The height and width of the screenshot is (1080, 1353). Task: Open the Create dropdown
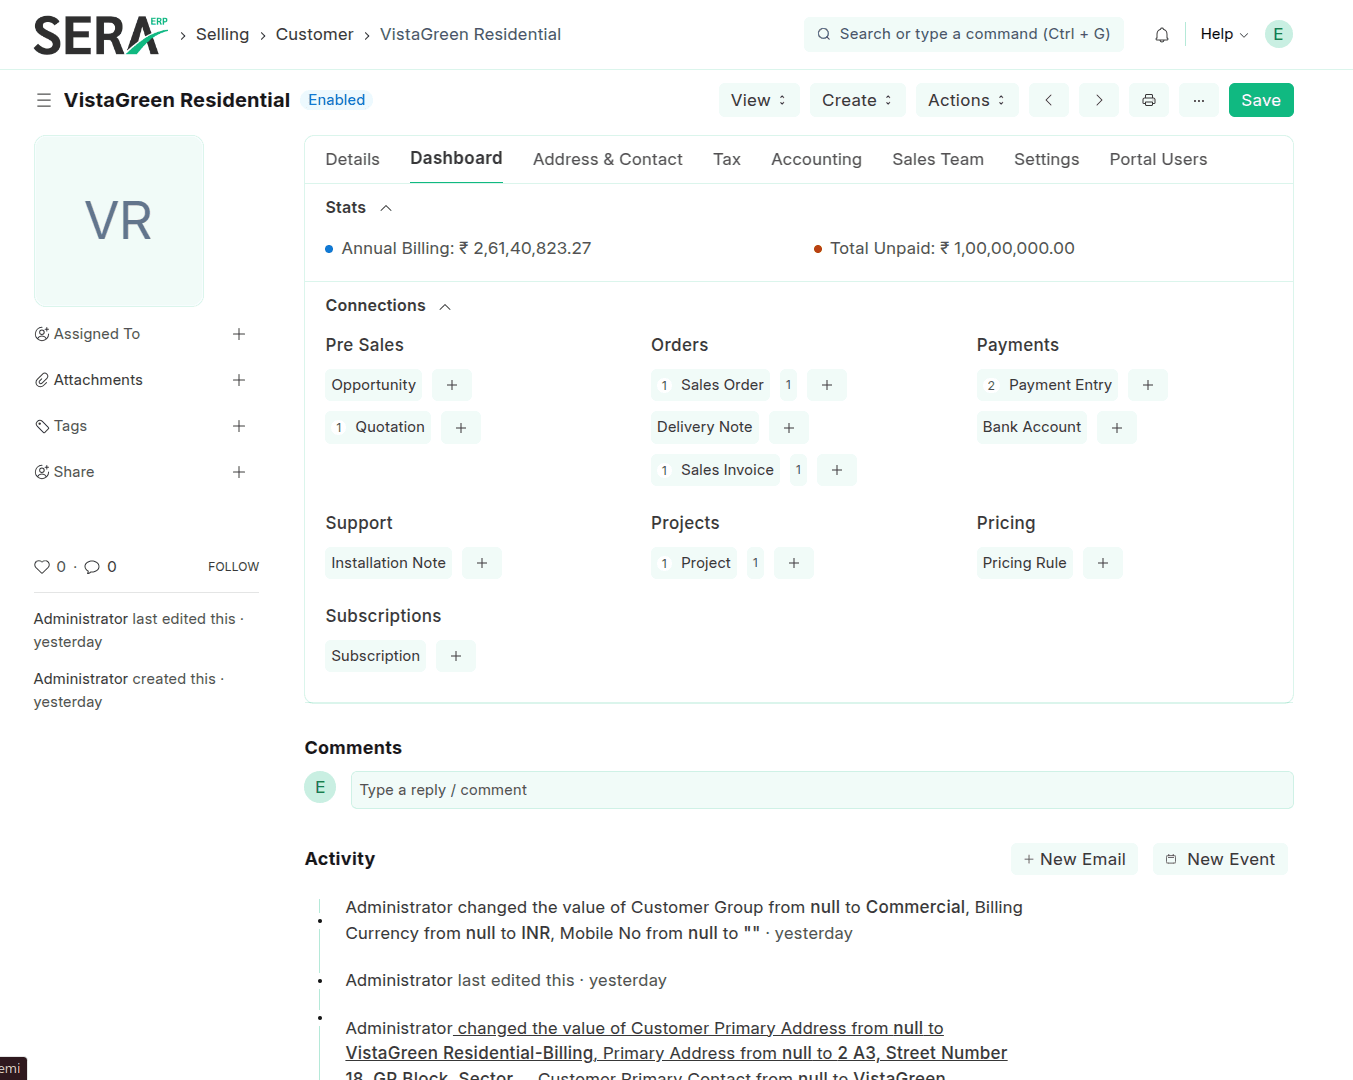857,100
